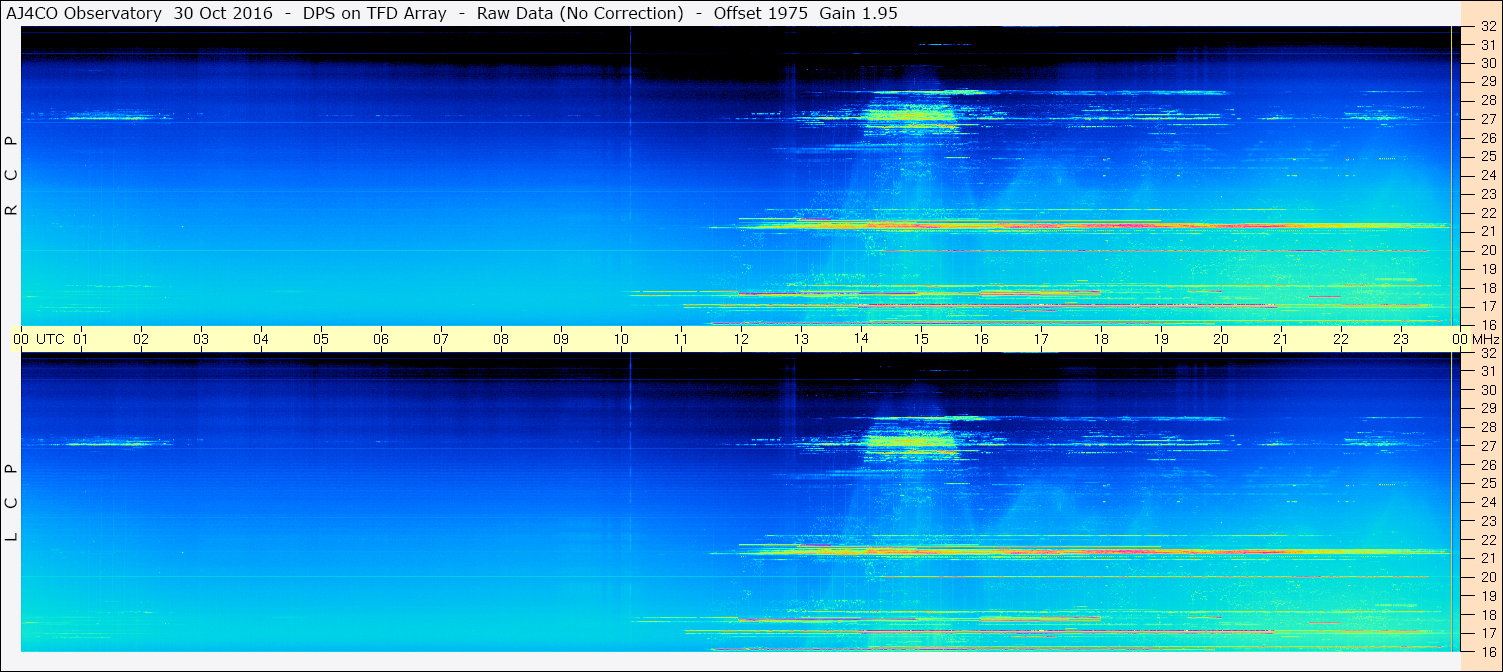Select the 03 hour tick label
This screenshot has height=672, width=1503.
coord(201,339)
